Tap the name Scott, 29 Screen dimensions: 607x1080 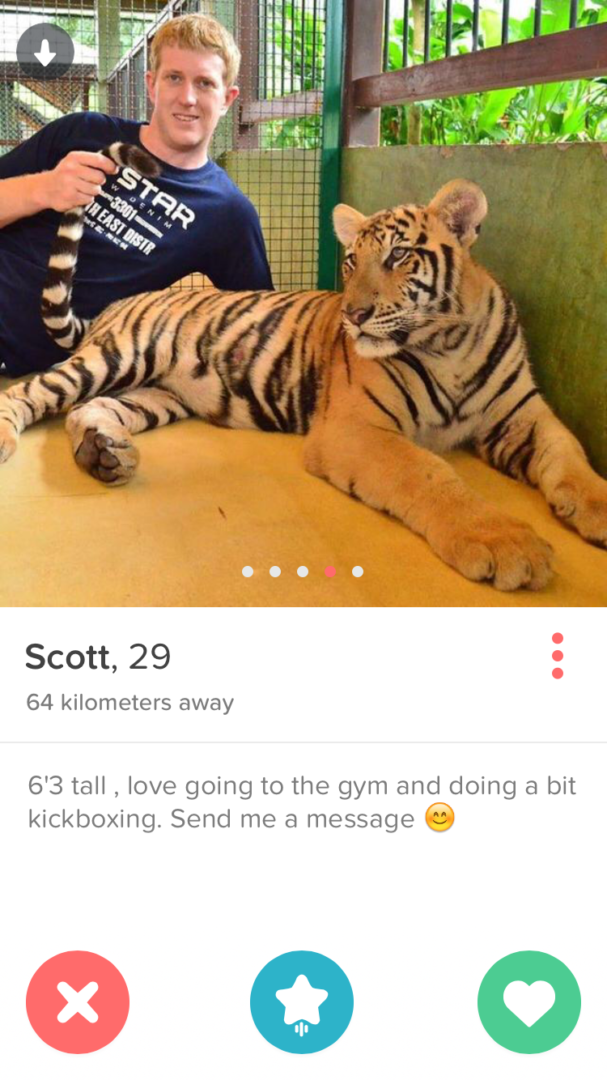(x=98, y=657)
